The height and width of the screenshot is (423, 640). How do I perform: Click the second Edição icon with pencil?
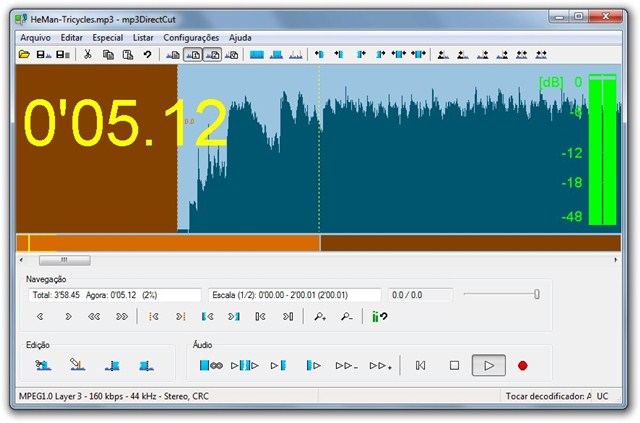click(x=77, y=365)
